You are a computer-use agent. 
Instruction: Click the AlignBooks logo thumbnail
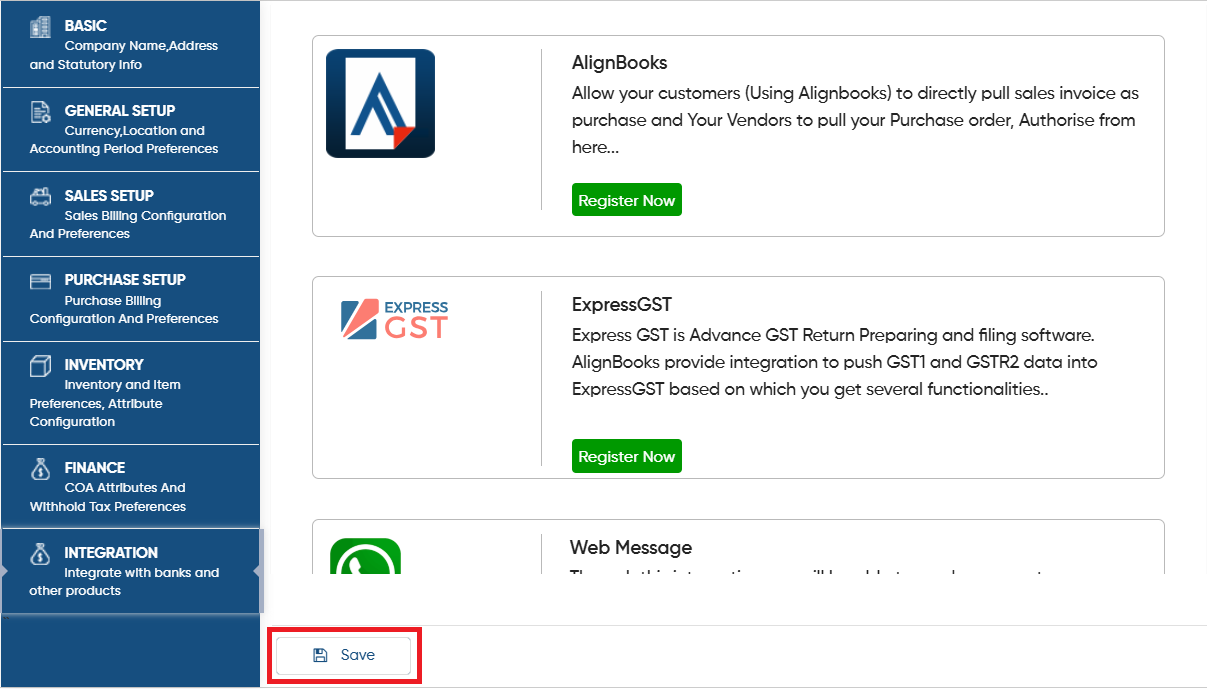pos(380,104)
